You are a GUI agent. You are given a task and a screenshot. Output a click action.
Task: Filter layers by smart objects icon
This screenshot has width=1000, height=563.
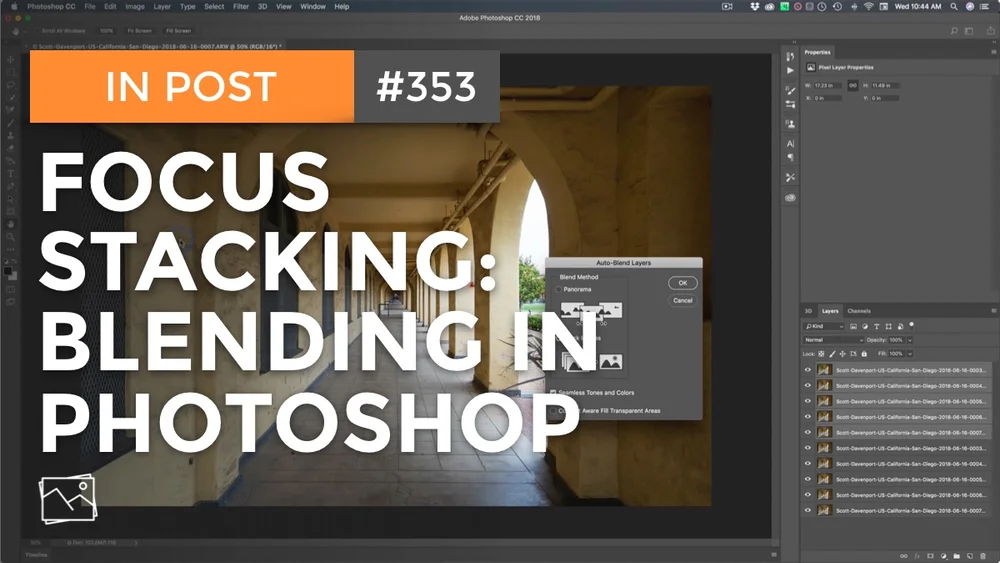(900, 326)
